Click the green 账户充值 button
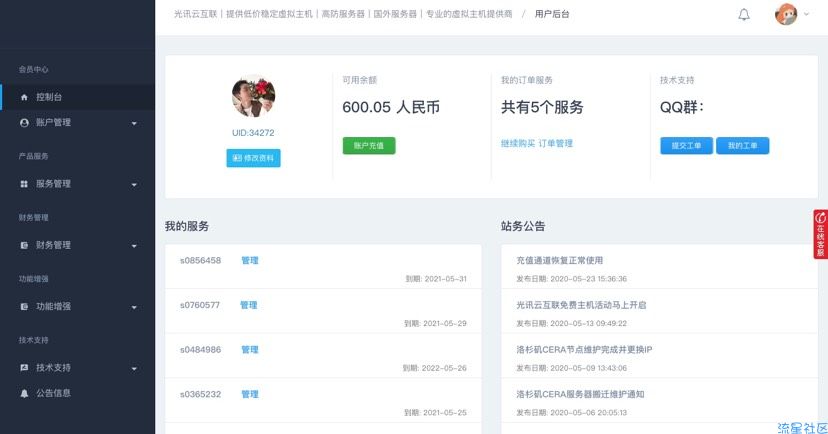Viewport: 828px width, 434px height. pyautogui.click(x=369, y=146)
